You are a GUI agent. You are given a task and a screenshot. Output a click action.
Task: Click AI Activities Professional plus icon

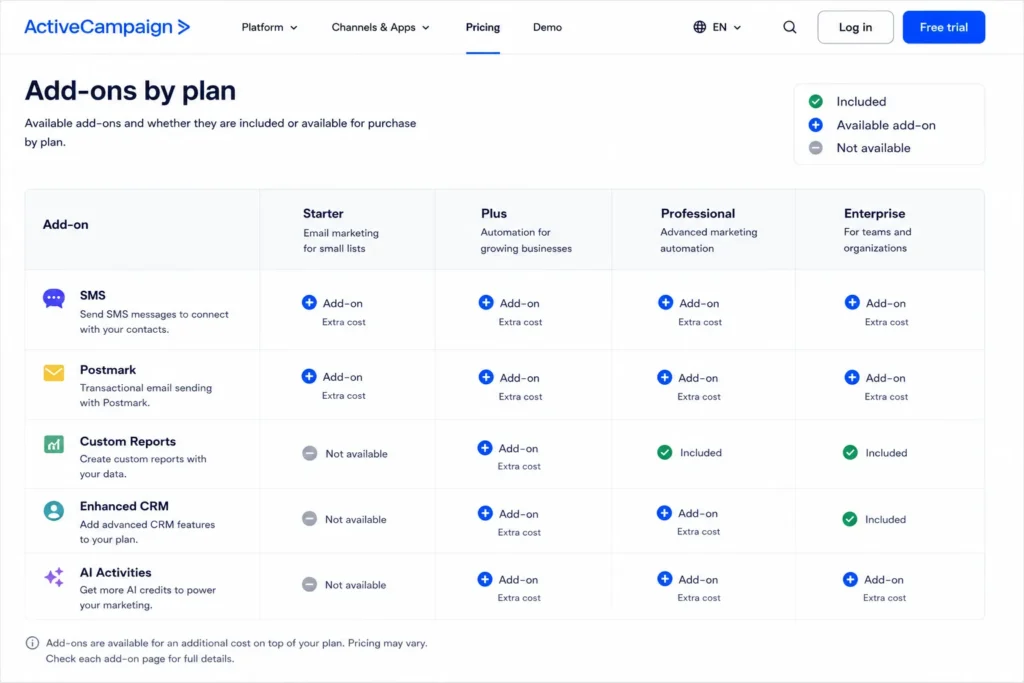665,579
